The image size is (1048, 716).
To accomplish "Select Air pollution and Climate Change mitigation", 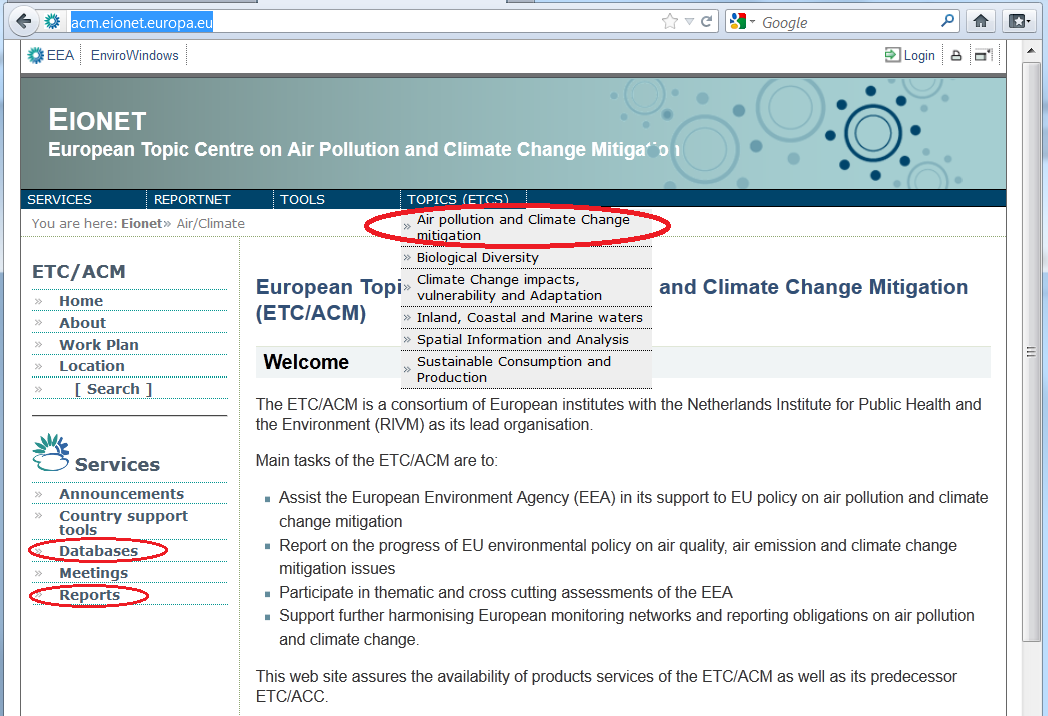I will click(x=526, y=227).
